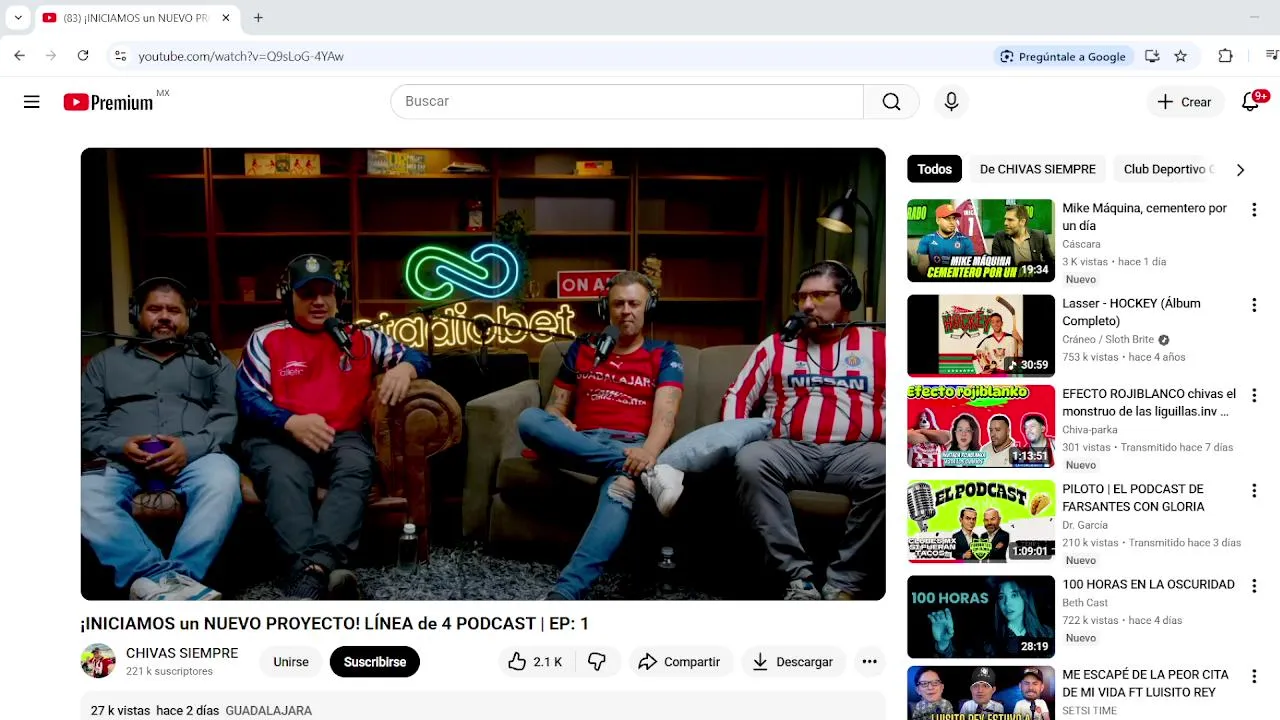
Task: Download the video via Descargar
Action: pyautogui.click(x=793, y=662)
